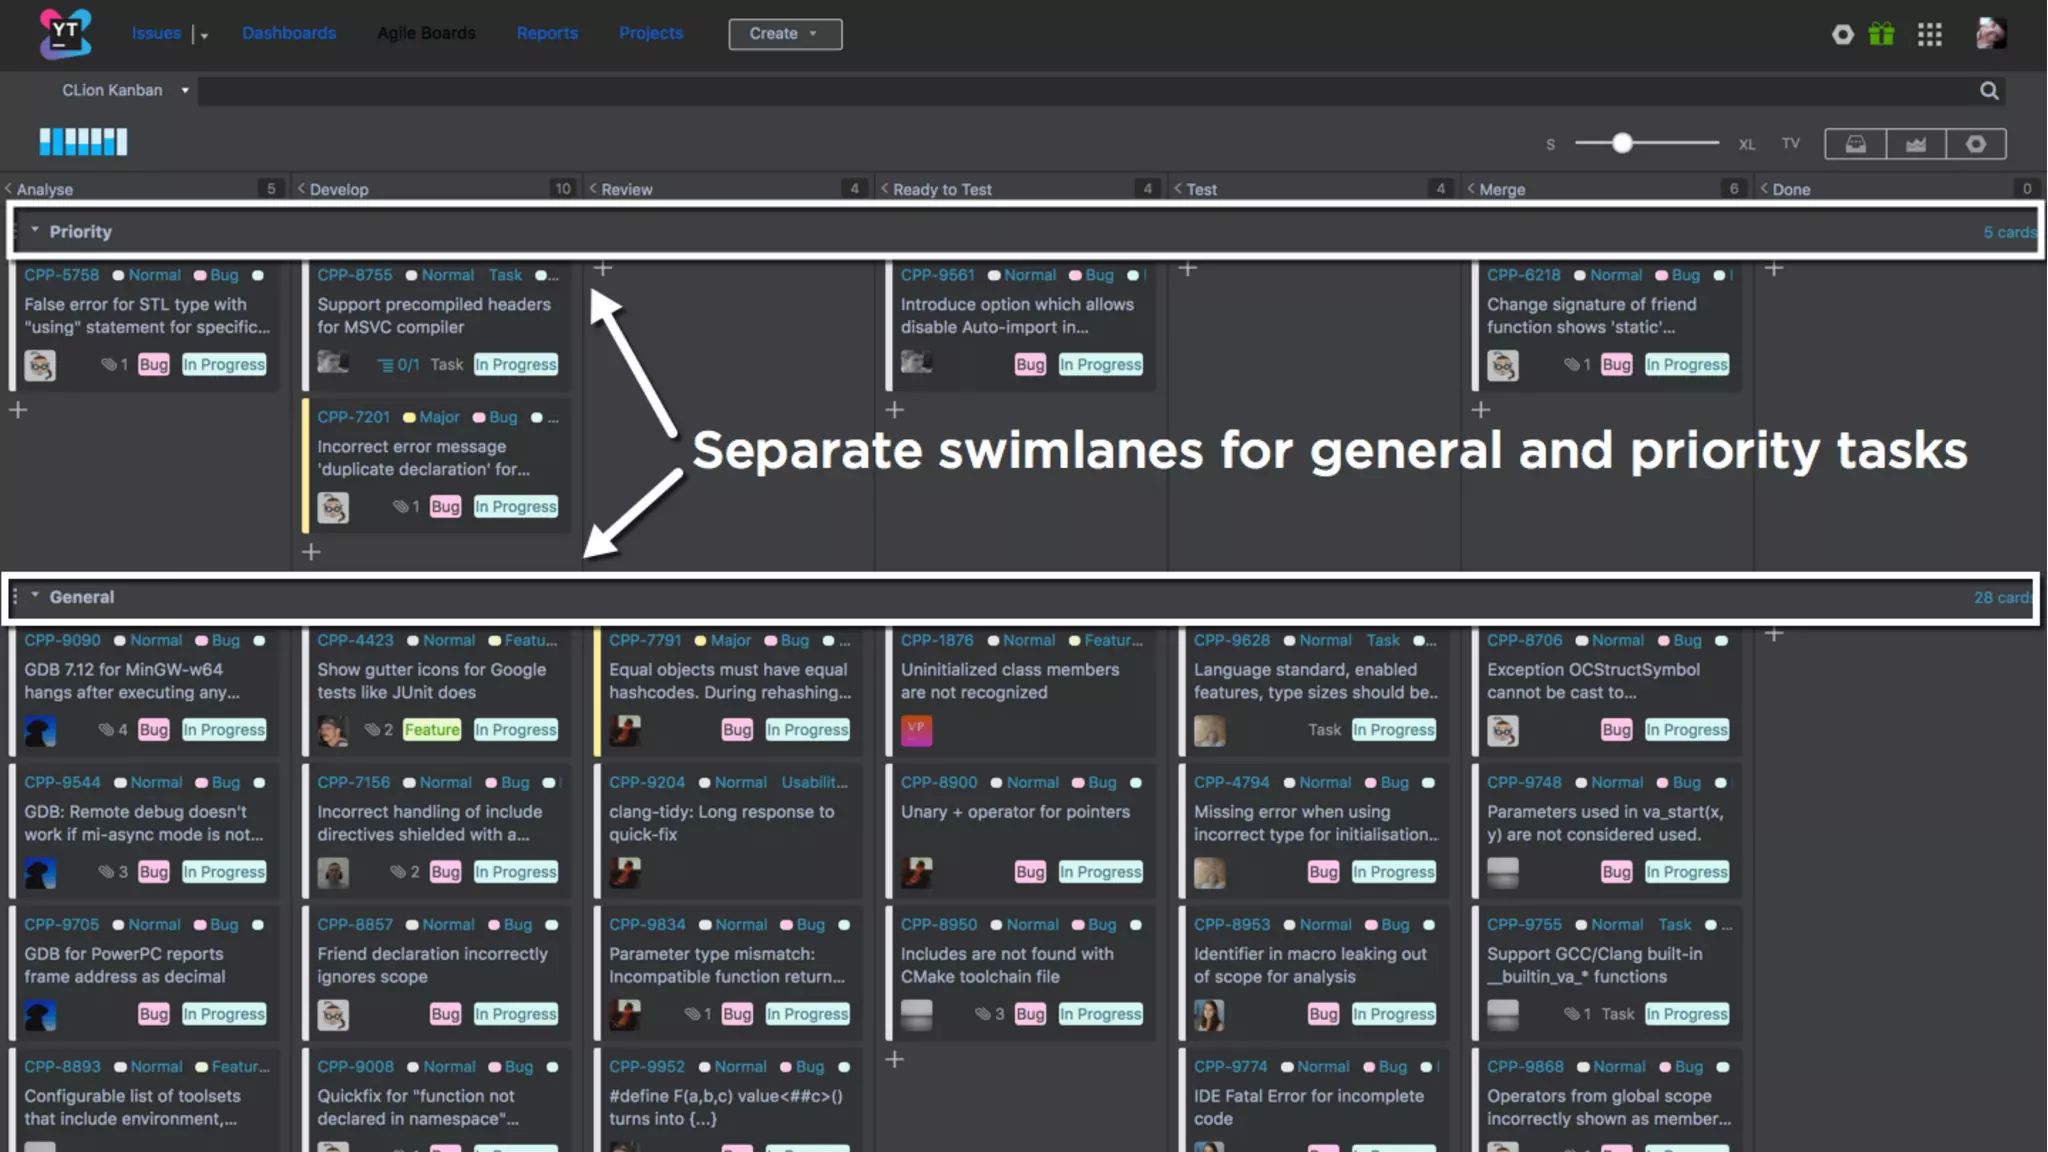Show the board chart icon

tap(1915, 144)
